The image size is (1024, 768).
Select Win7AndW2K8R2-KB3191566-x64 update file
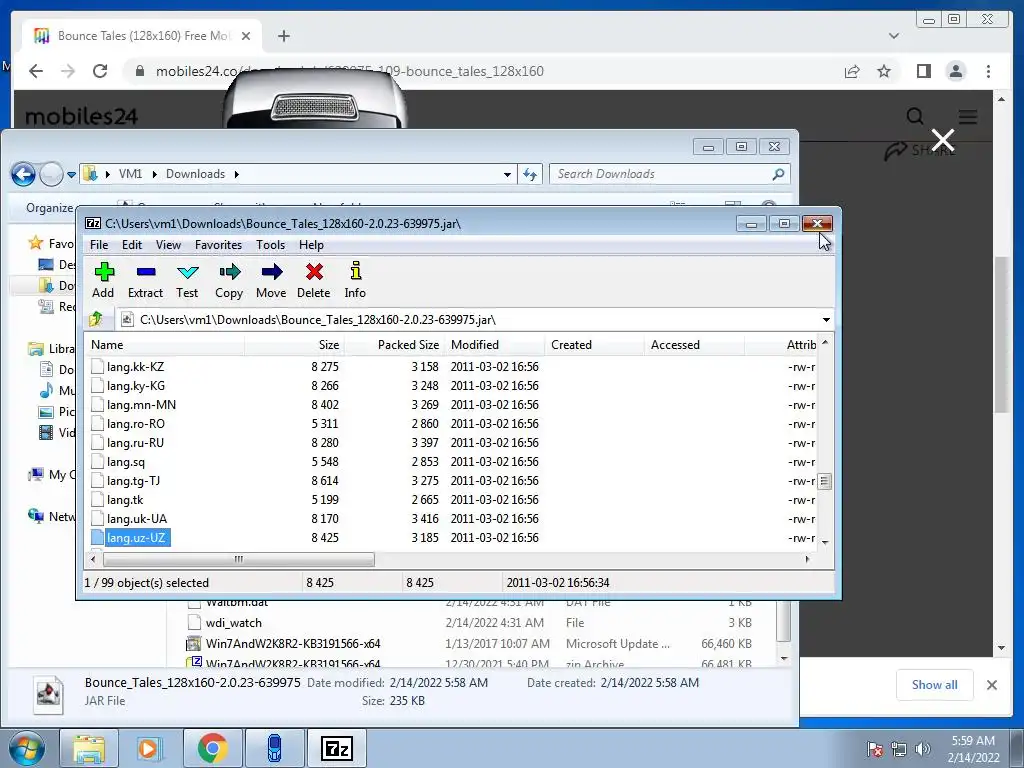point(293,644)
